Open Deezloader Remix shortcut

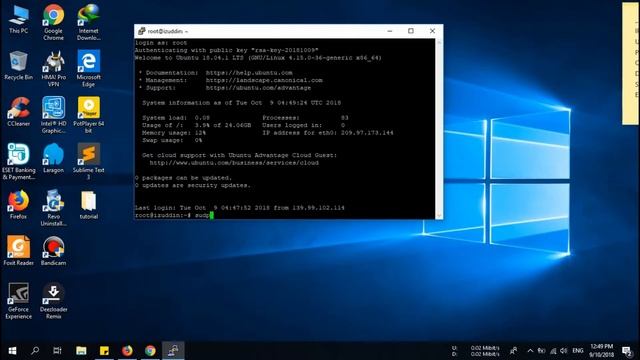point(53,301)
